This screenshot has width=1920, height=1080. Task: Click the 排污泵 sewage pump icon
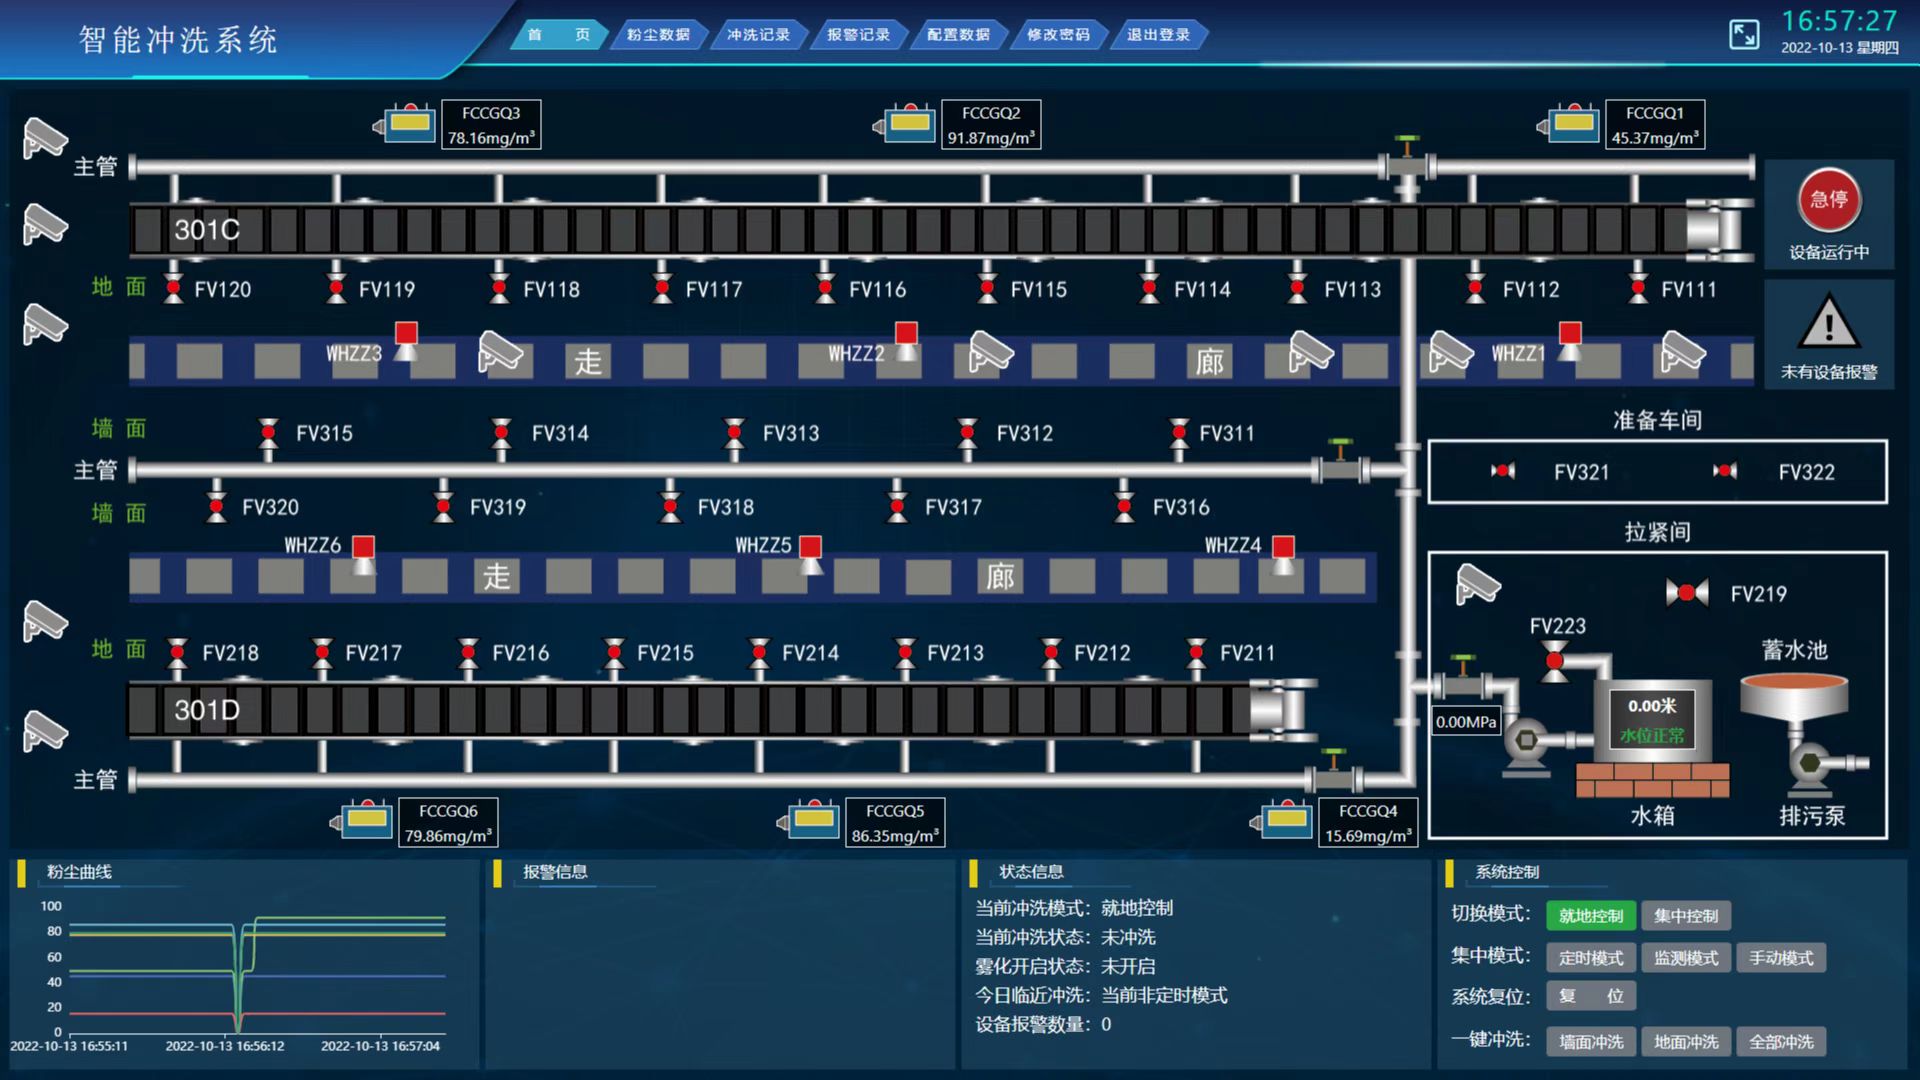[x=1812, y=764]
